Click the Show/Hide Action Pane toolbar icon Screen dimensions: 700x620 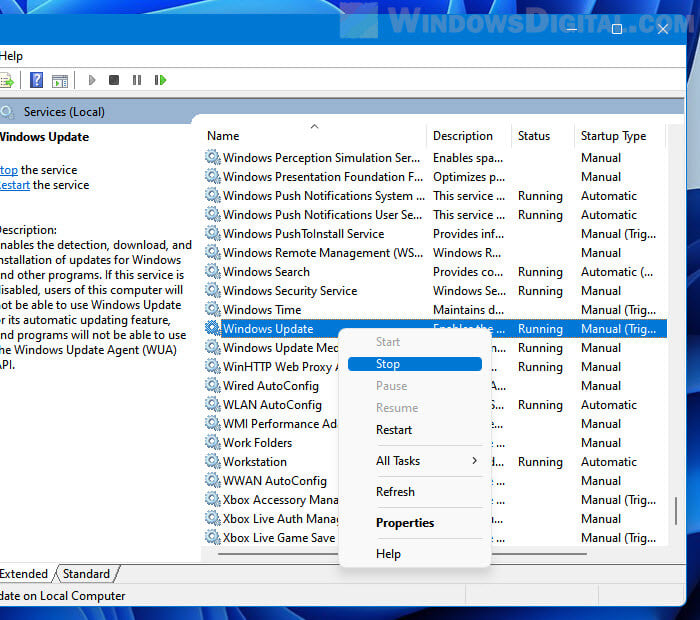click(60, 81)
